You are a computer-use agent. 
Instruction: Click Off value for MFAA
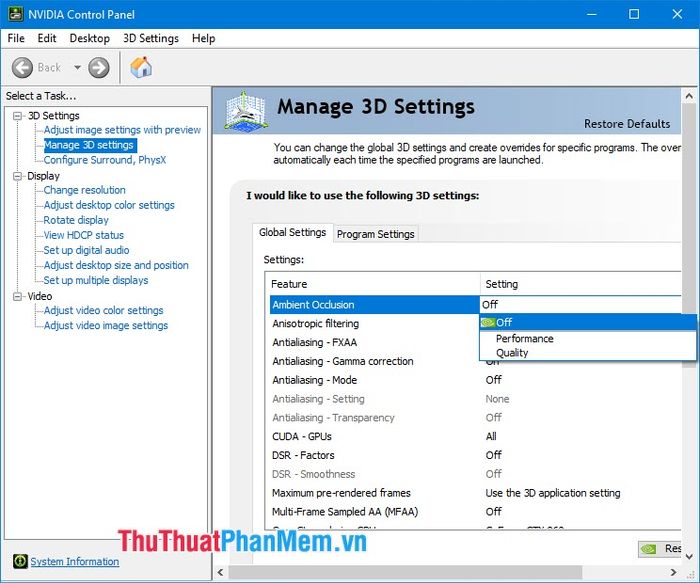coord(493,512)
